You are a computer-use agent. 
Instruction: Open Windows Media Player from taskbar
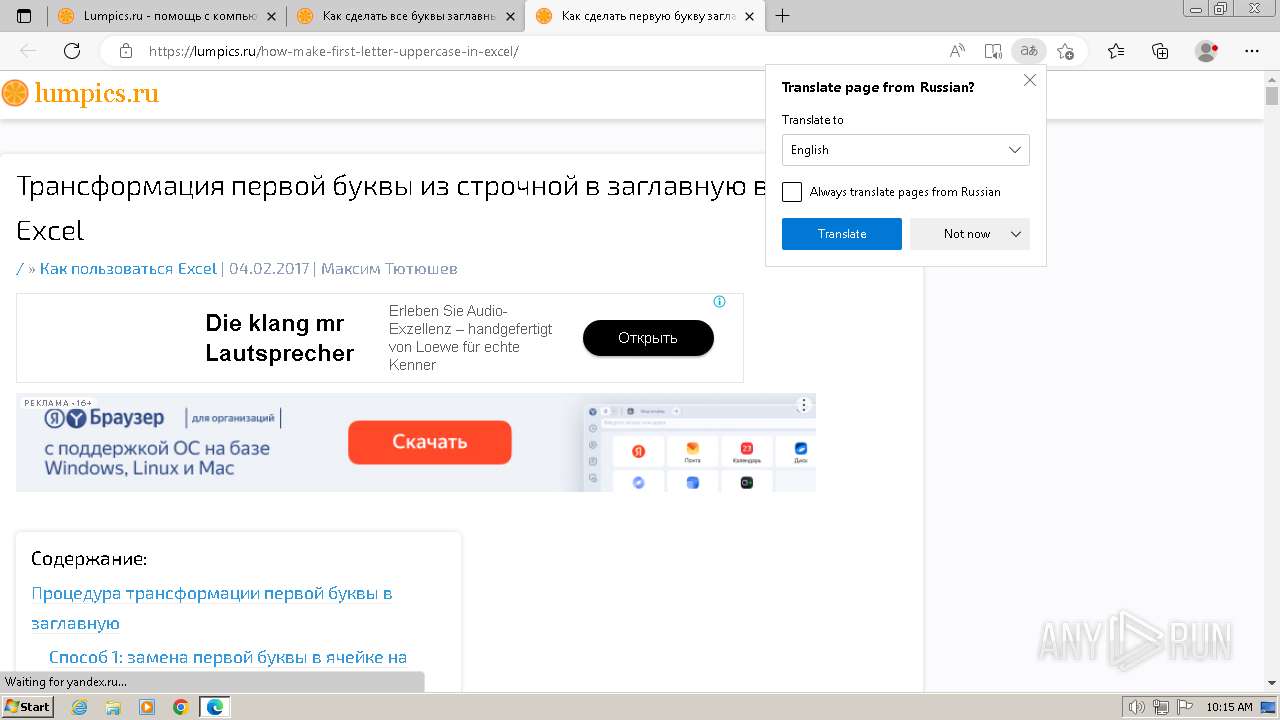coord(147,707)
